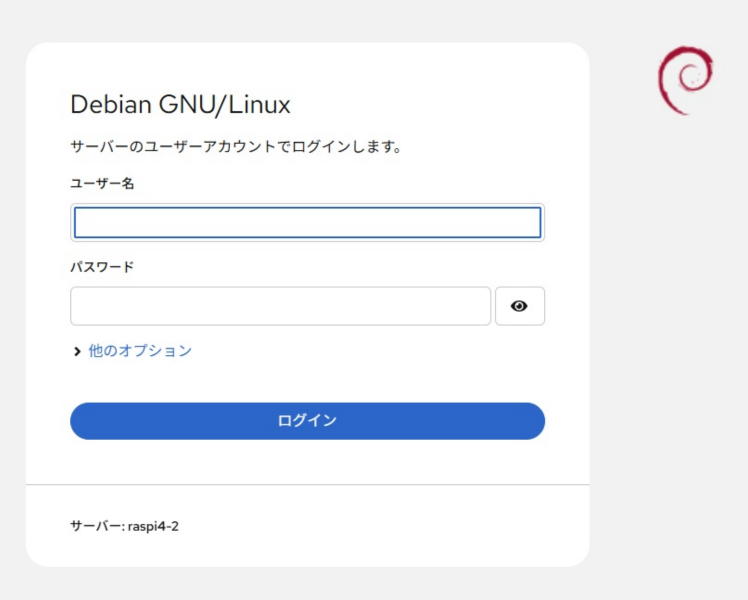Screen dimensions: 748x600
Task: Click the inner spiral of Debian logo
Action: click(689, 77)
